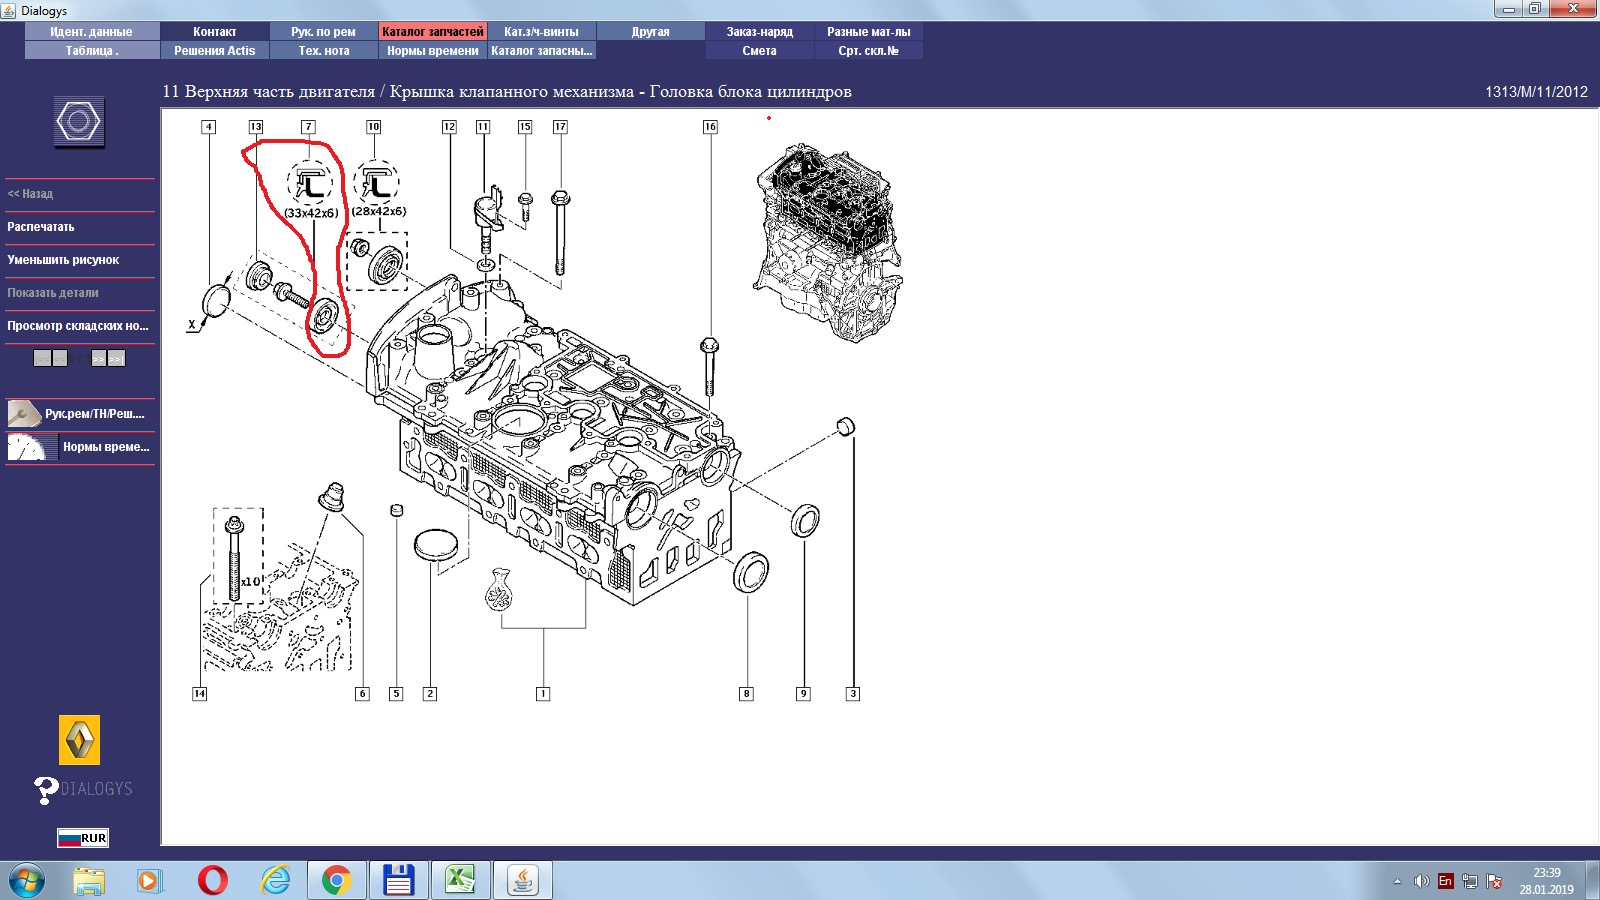This screenshot has width=1600, height=900.
Task: Select part callout number 8
Action: [x=746, y=693]
